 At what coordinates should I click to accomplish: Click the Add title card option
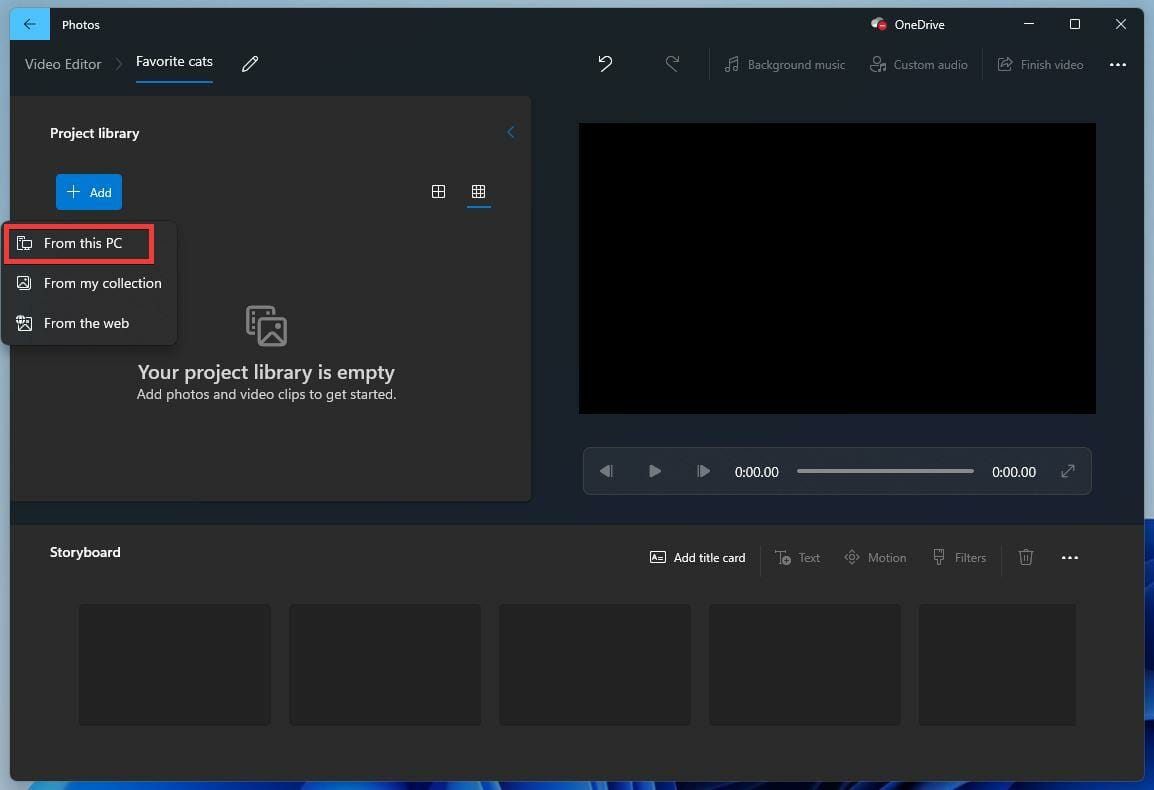(x=697, y=557)
